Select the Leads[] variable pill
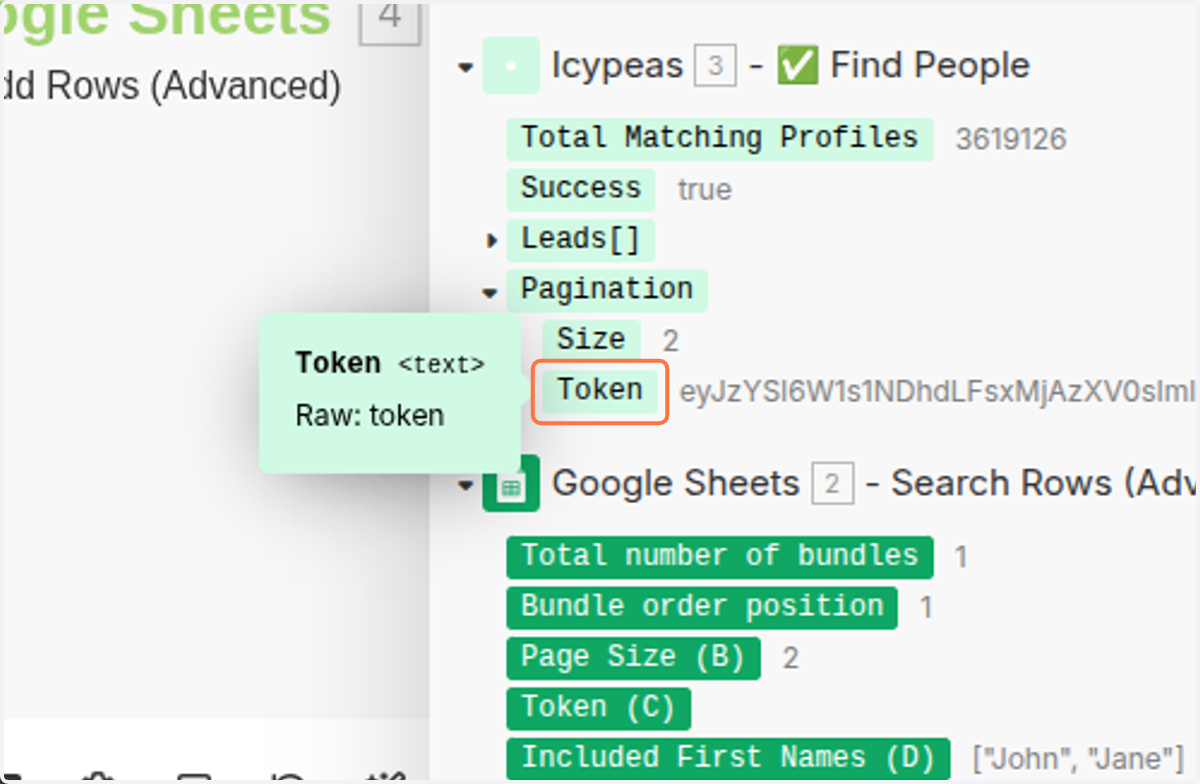The height and width of the screenshot is (784, 1200). [581, 240]
